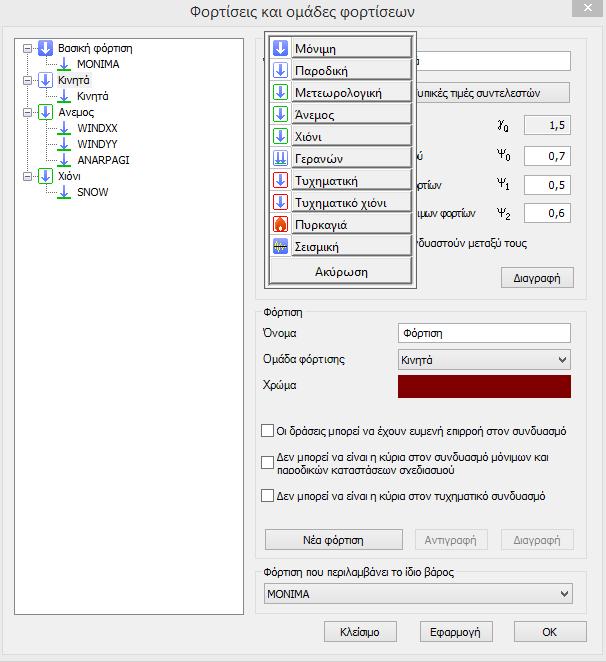This screenshot has width=606, height=662.
Task: Click the load icon beside MONIMA
Action: [x=64, y=64]
